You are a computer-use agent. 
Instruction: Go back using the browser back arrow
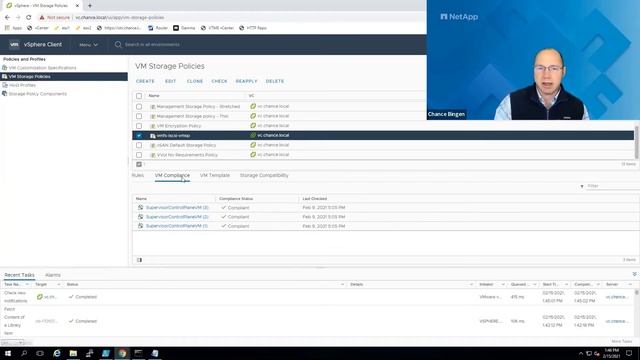pyautogui.click(x=7, y=18)
